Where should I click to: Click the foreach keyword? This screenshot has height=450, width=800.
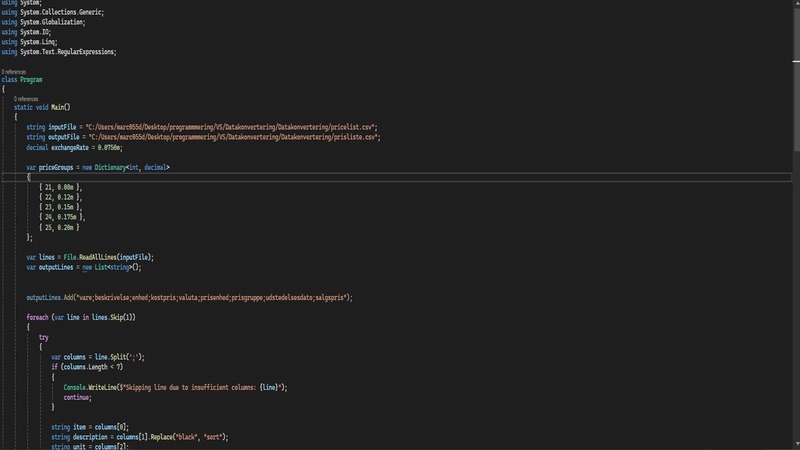(38, 317)
